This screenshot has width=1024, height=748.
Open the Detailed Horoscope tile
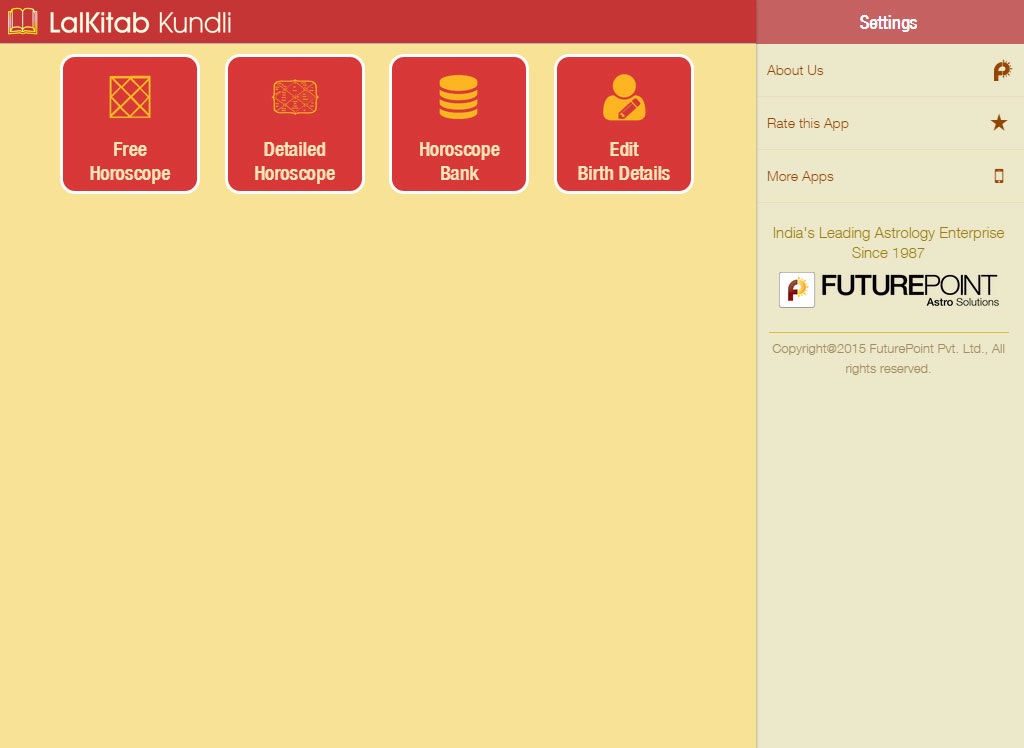(x=295, y=124)
